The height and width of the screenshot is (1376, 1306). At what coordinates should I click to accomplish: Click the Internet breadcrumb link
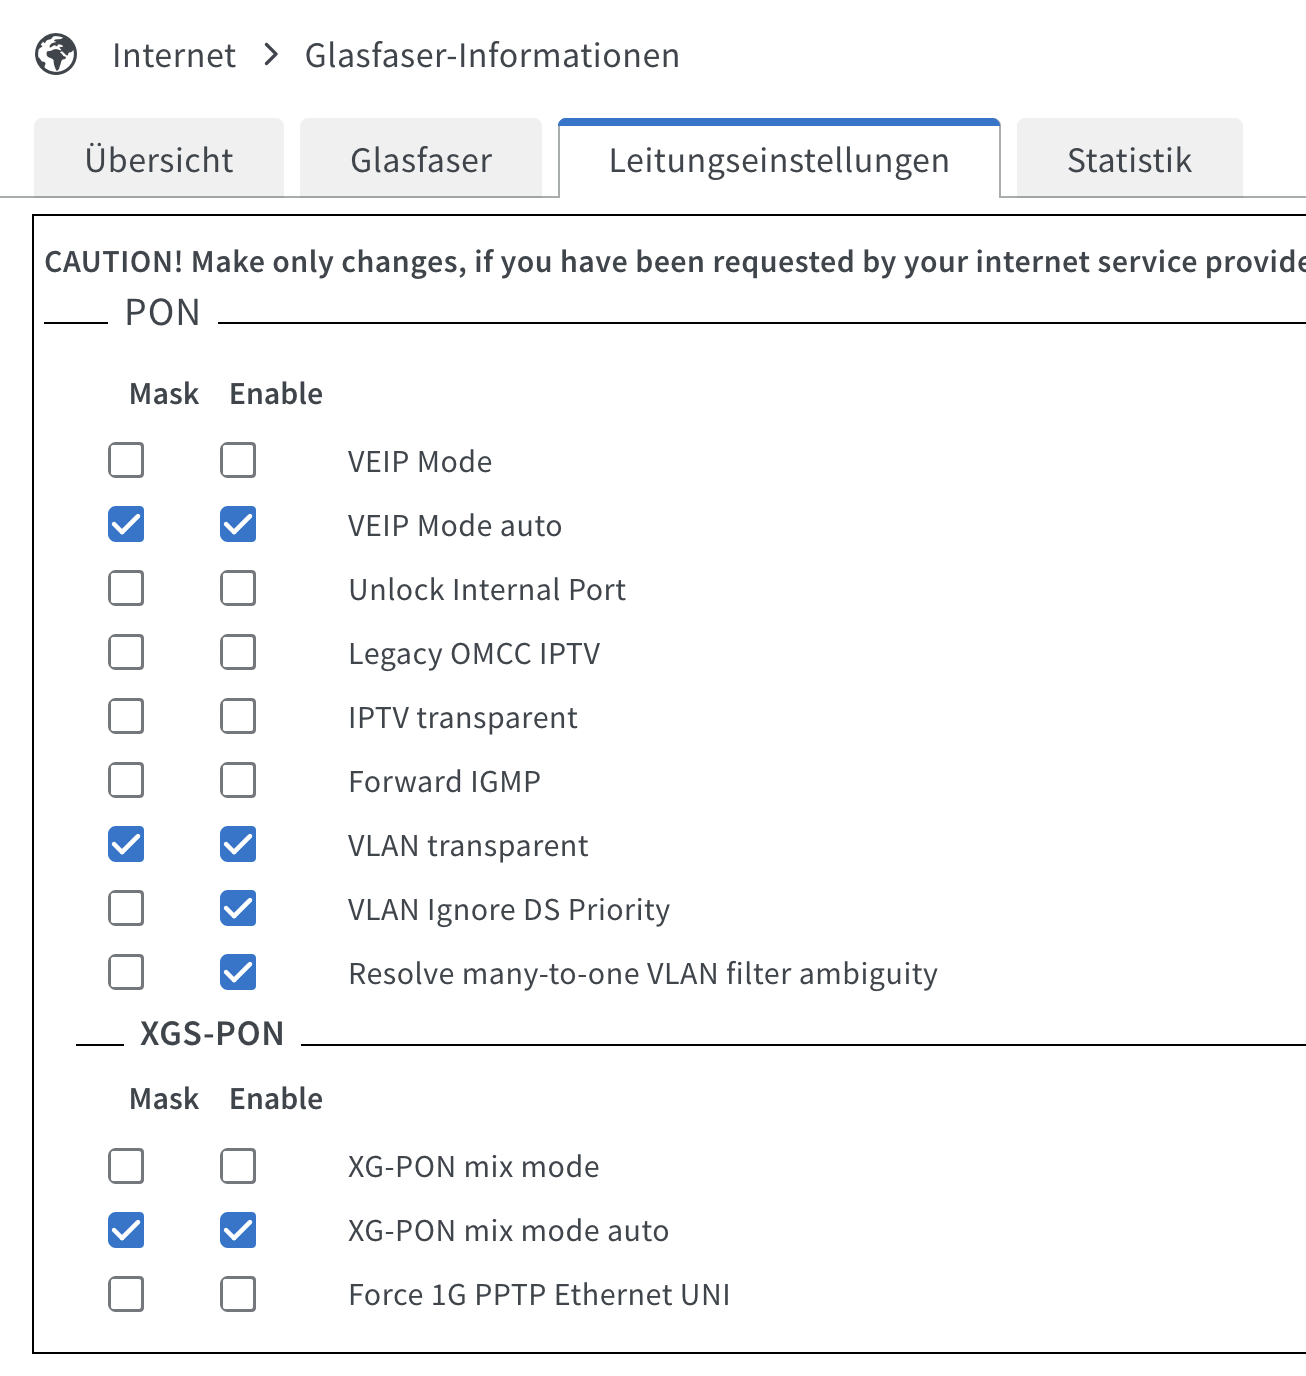174,55
